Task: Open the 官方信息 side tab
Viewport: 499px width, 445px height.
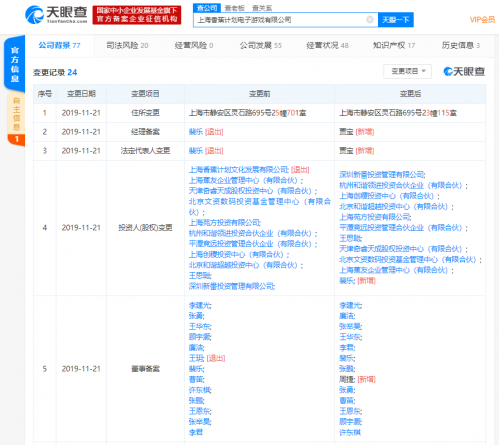Action: pyautogui.click(x=15, y=64)
